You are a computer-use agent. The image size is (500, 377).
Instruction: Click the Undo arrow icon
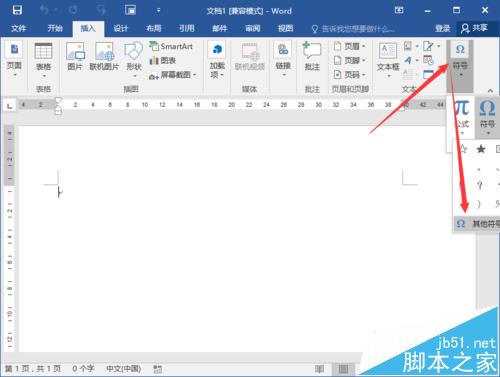[x=44, y=10]
